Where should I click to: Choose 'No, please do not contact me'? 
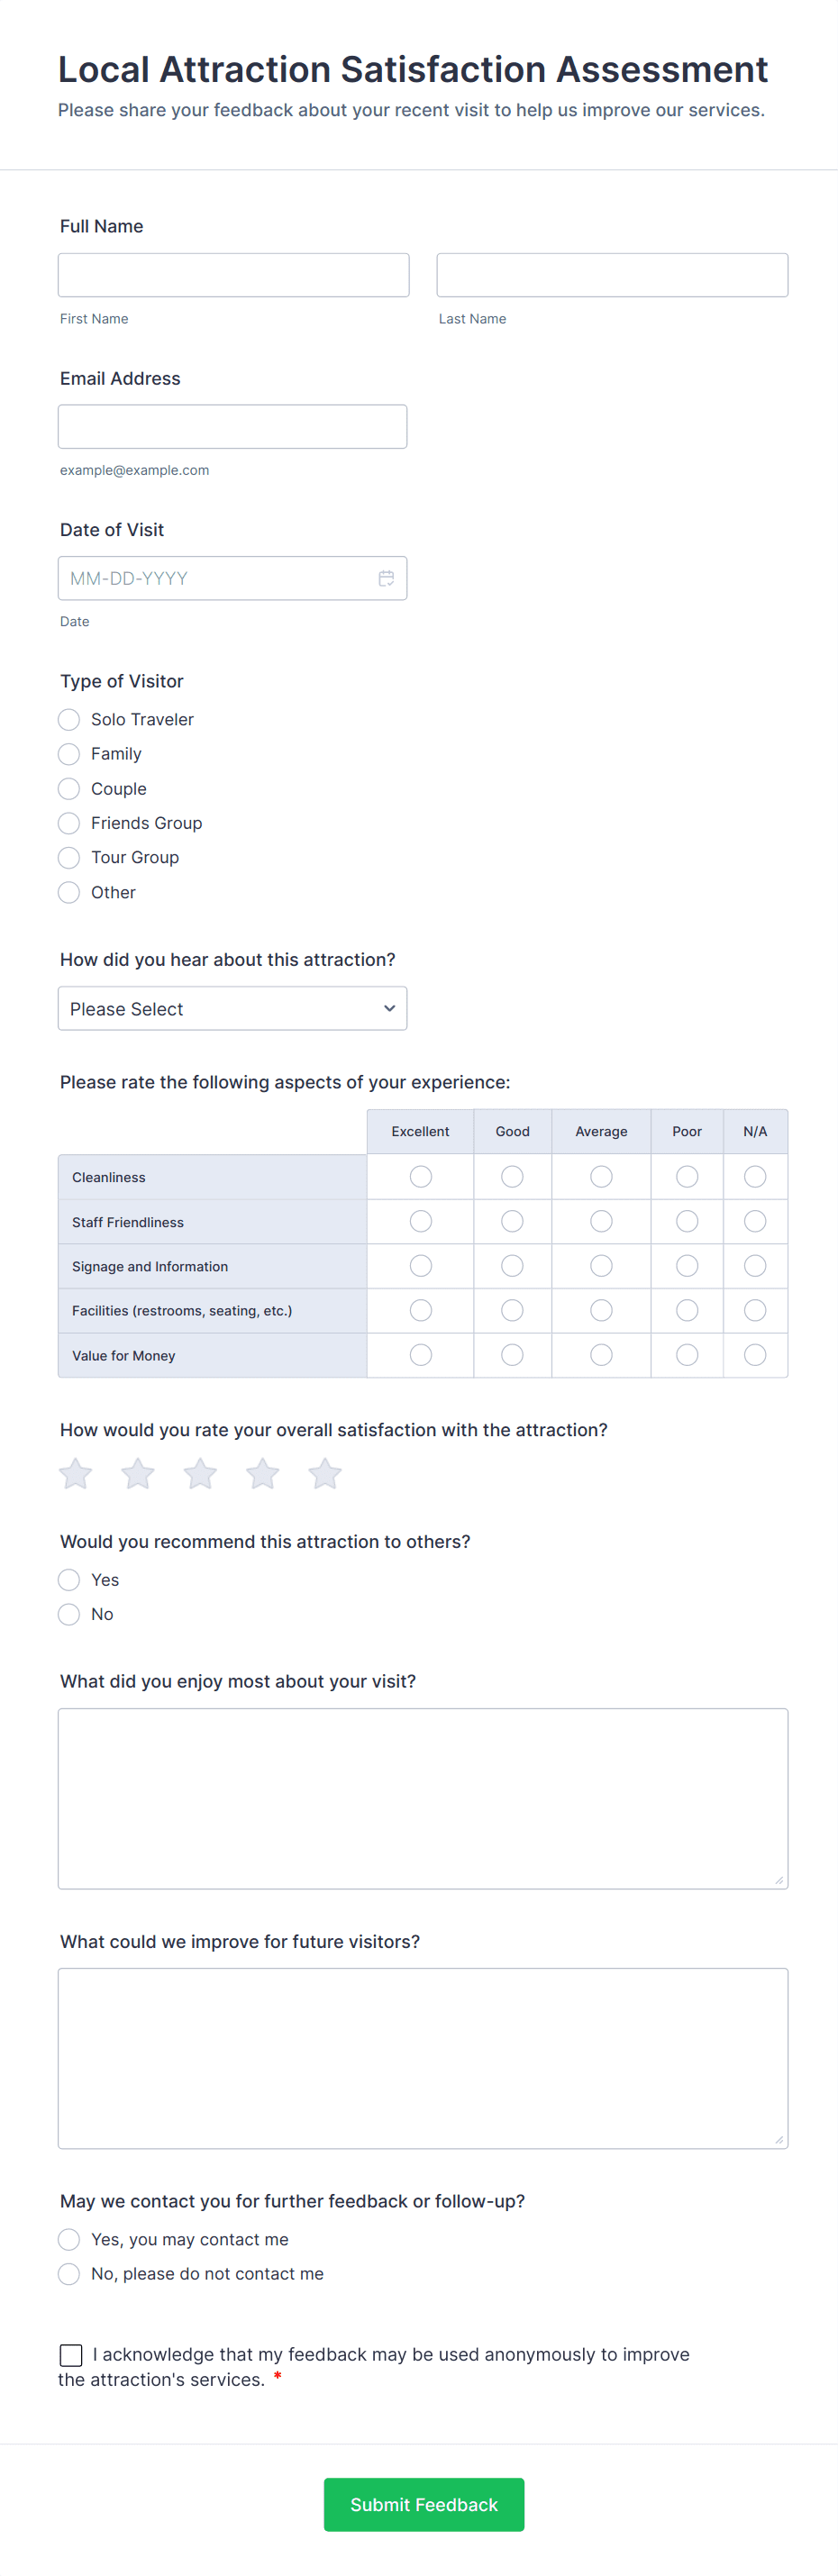69,2274
